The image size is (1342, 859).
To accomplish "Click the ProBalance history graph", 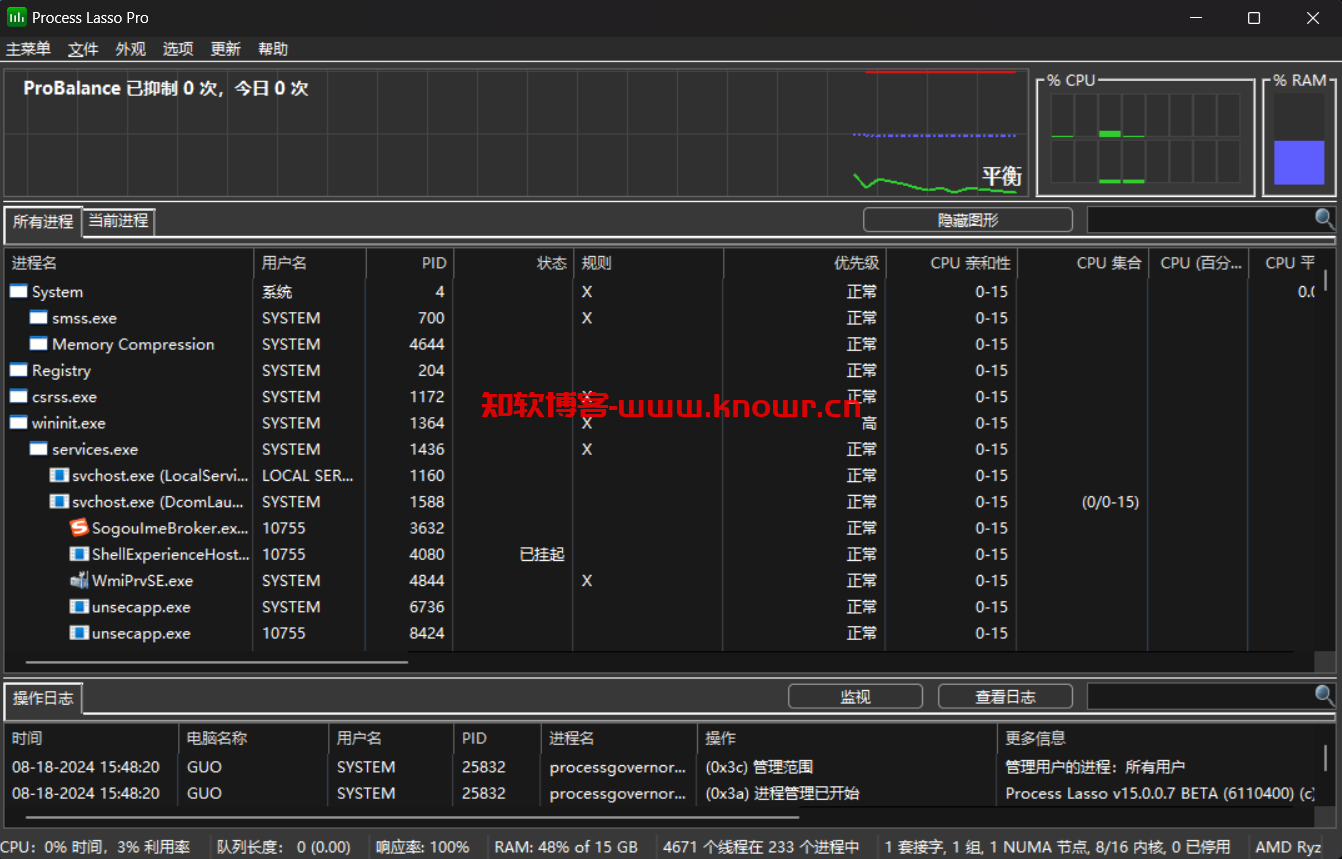I will point(516,132).
